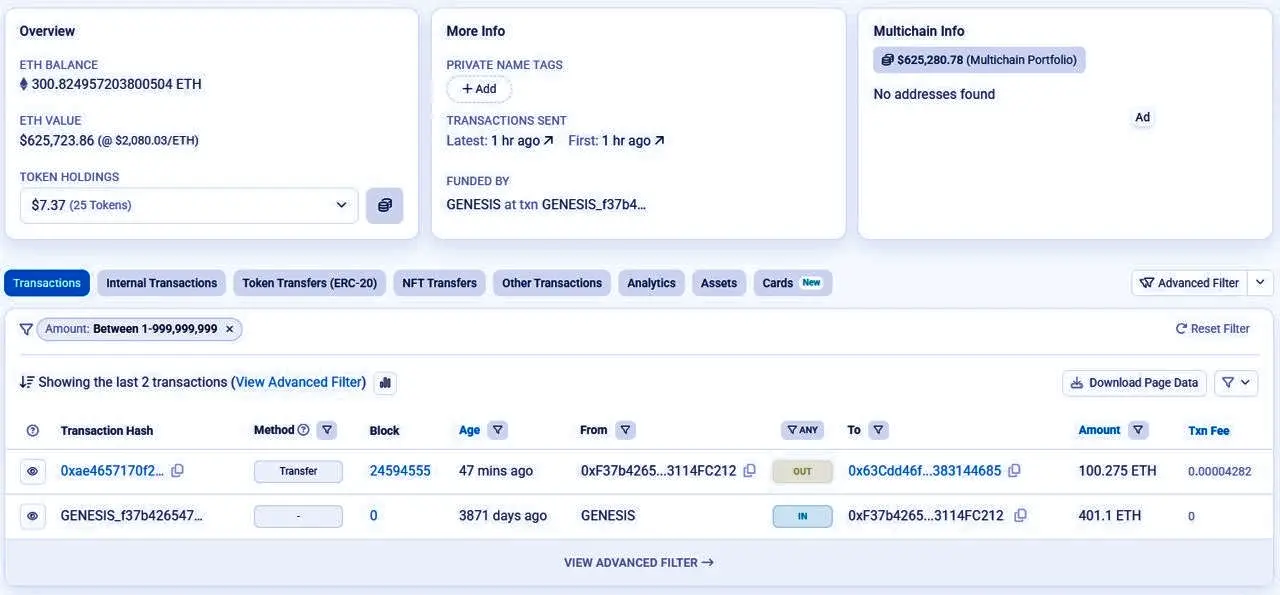Open the From column filter
Viewport: 1280px width, 595px height.
coord(625,430)
